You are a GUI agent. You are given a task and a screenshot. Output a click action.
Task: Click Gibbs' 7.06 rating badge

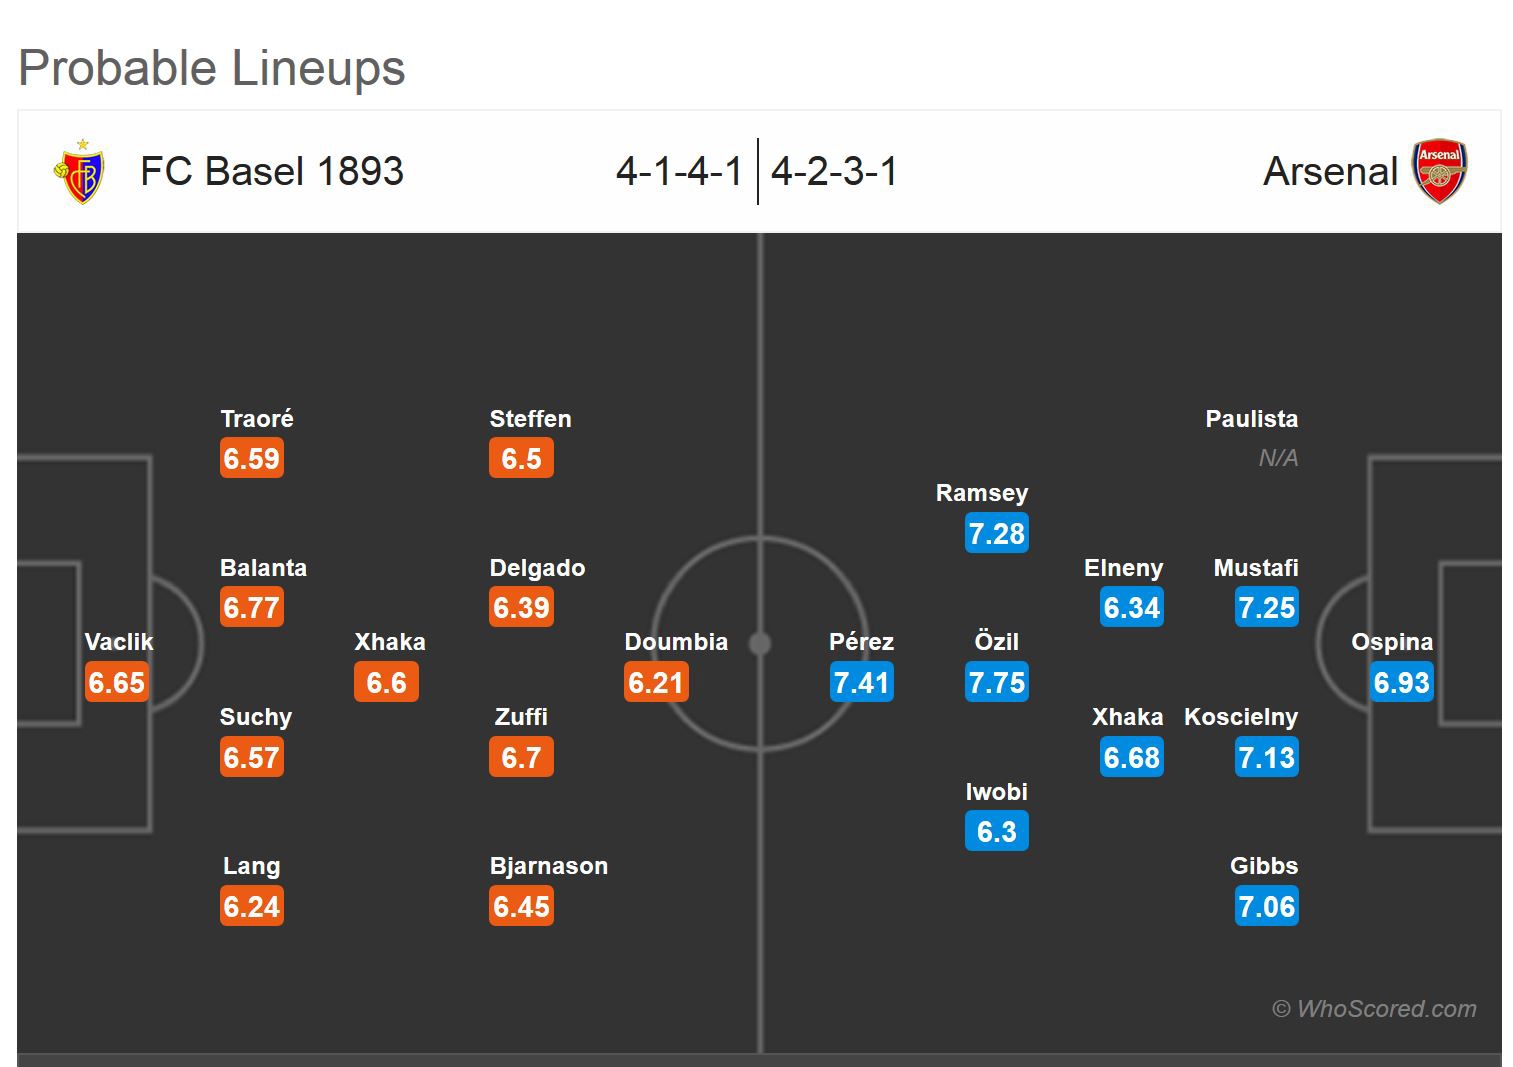(x=1266, y=906)
